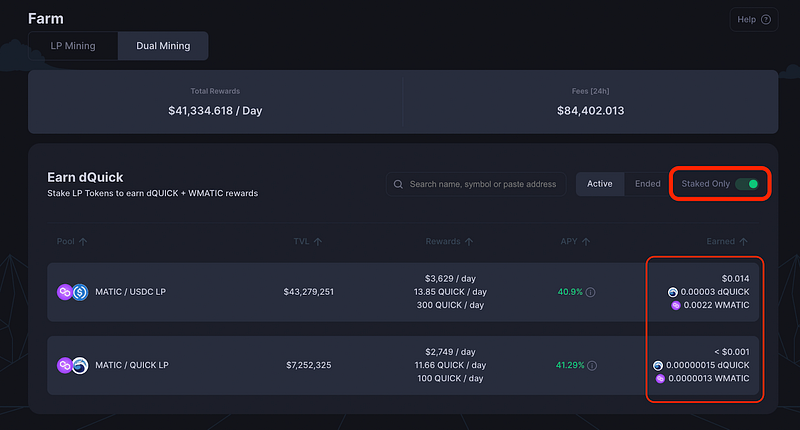Click the dQUICK icon beside 0.00000015 dQUICK

point(658,366)
